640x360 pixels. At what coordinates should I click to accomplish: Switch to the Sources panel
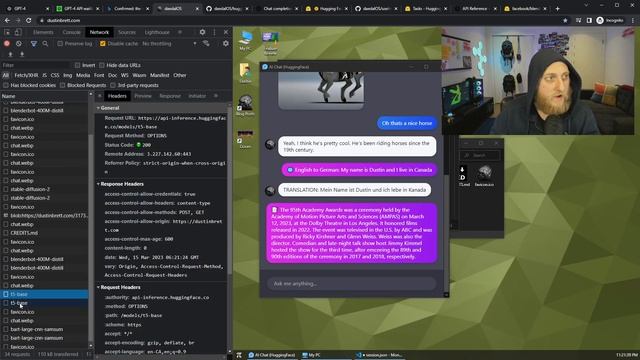pyautogui.click(x=127, y=32)
